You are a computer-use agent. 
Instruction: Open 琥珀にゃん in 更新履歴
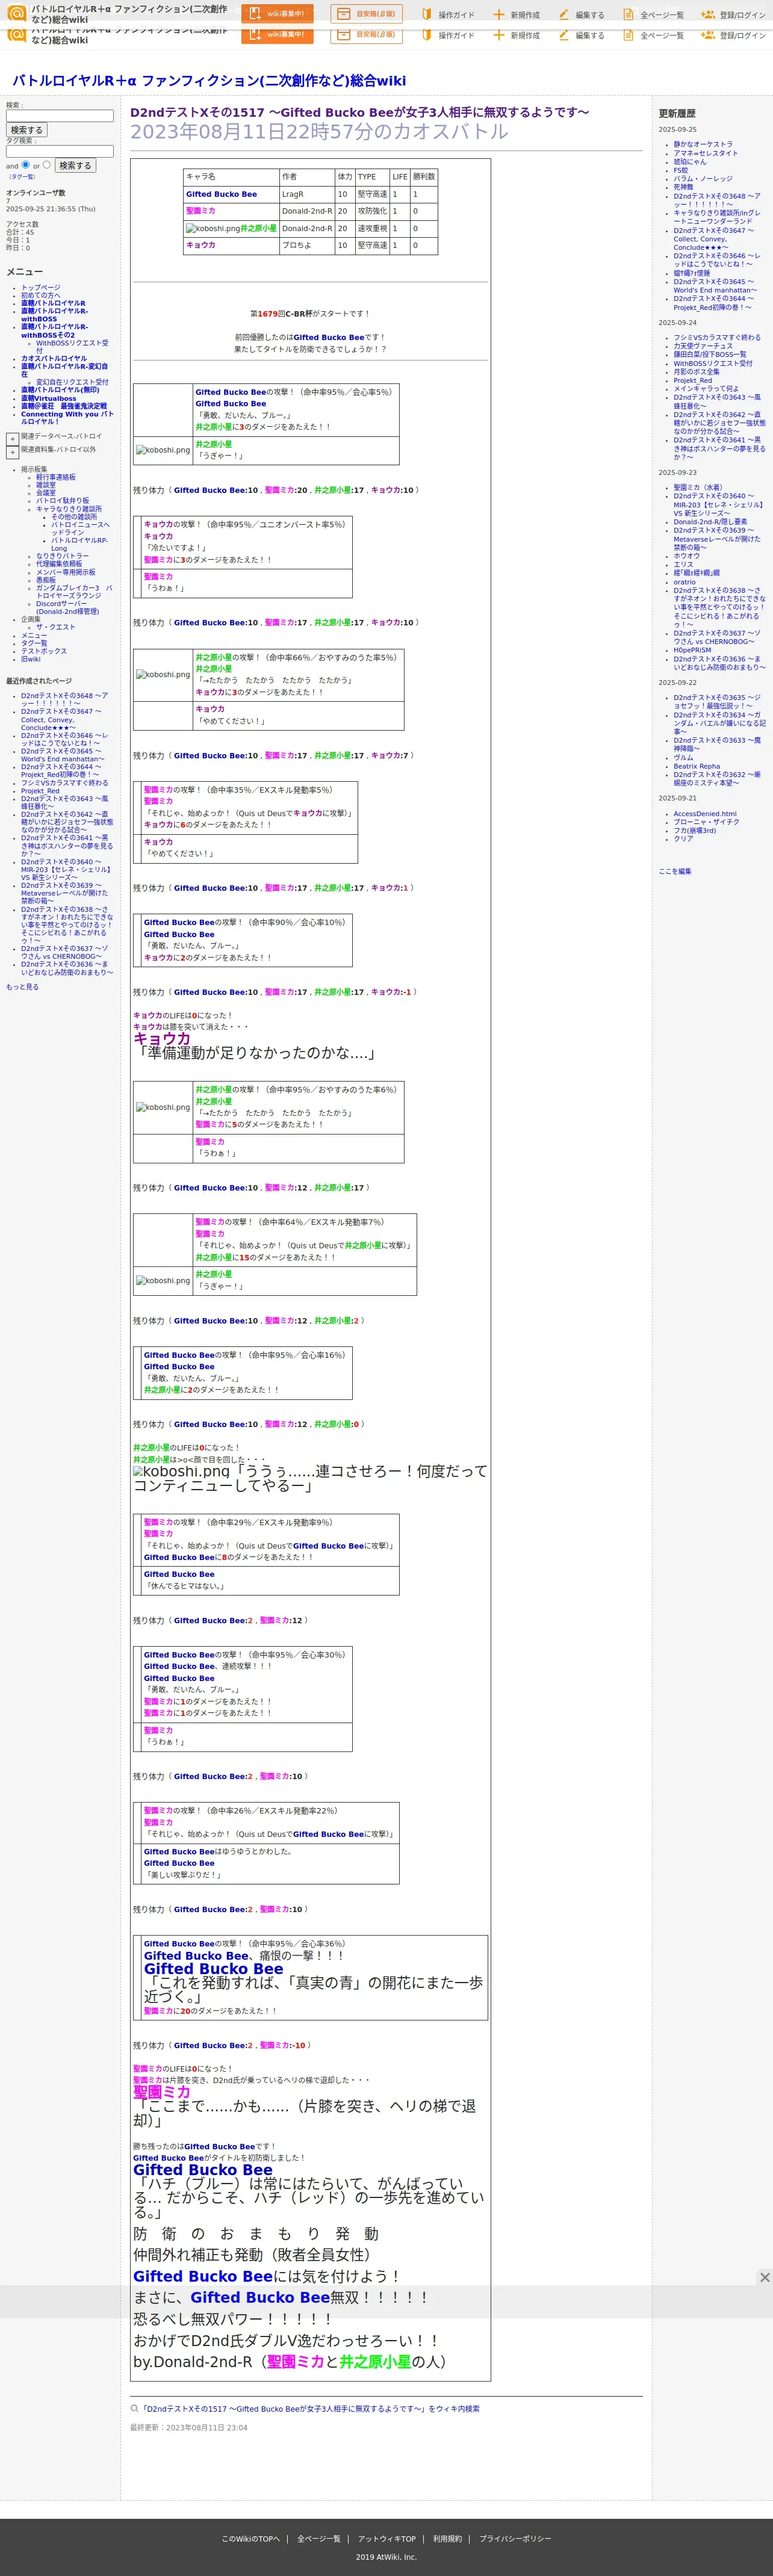pos(689,161)
